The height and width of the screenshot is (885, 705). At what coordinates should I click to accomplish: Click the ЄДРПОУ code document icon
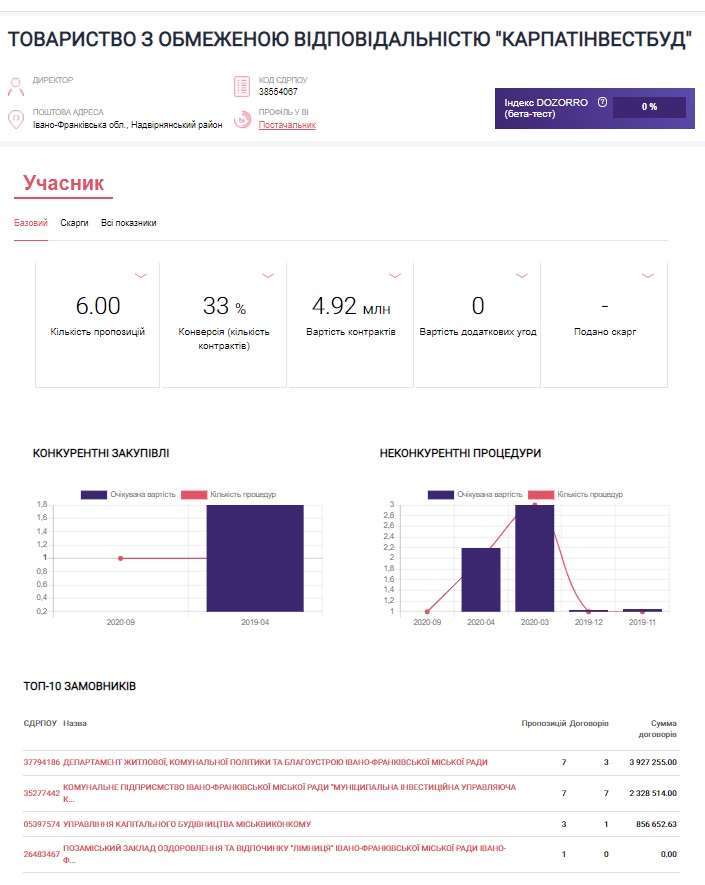(x=242, y=86)
